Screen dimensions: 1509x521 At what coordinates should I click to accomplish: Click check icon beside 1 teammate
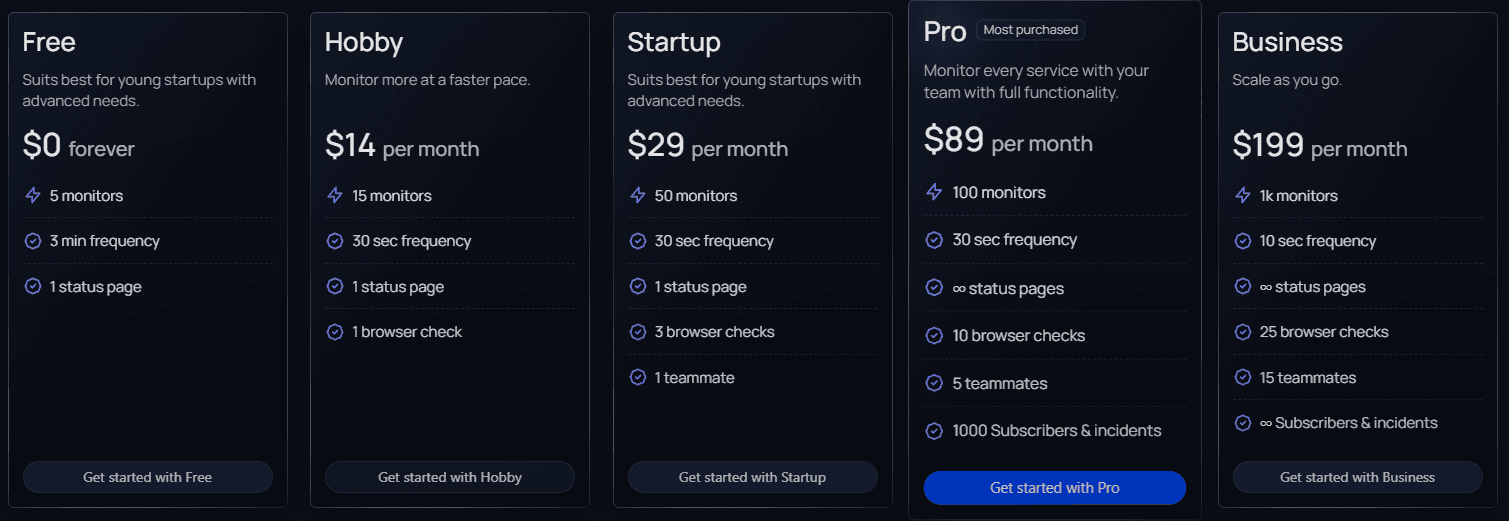(637, 378)
